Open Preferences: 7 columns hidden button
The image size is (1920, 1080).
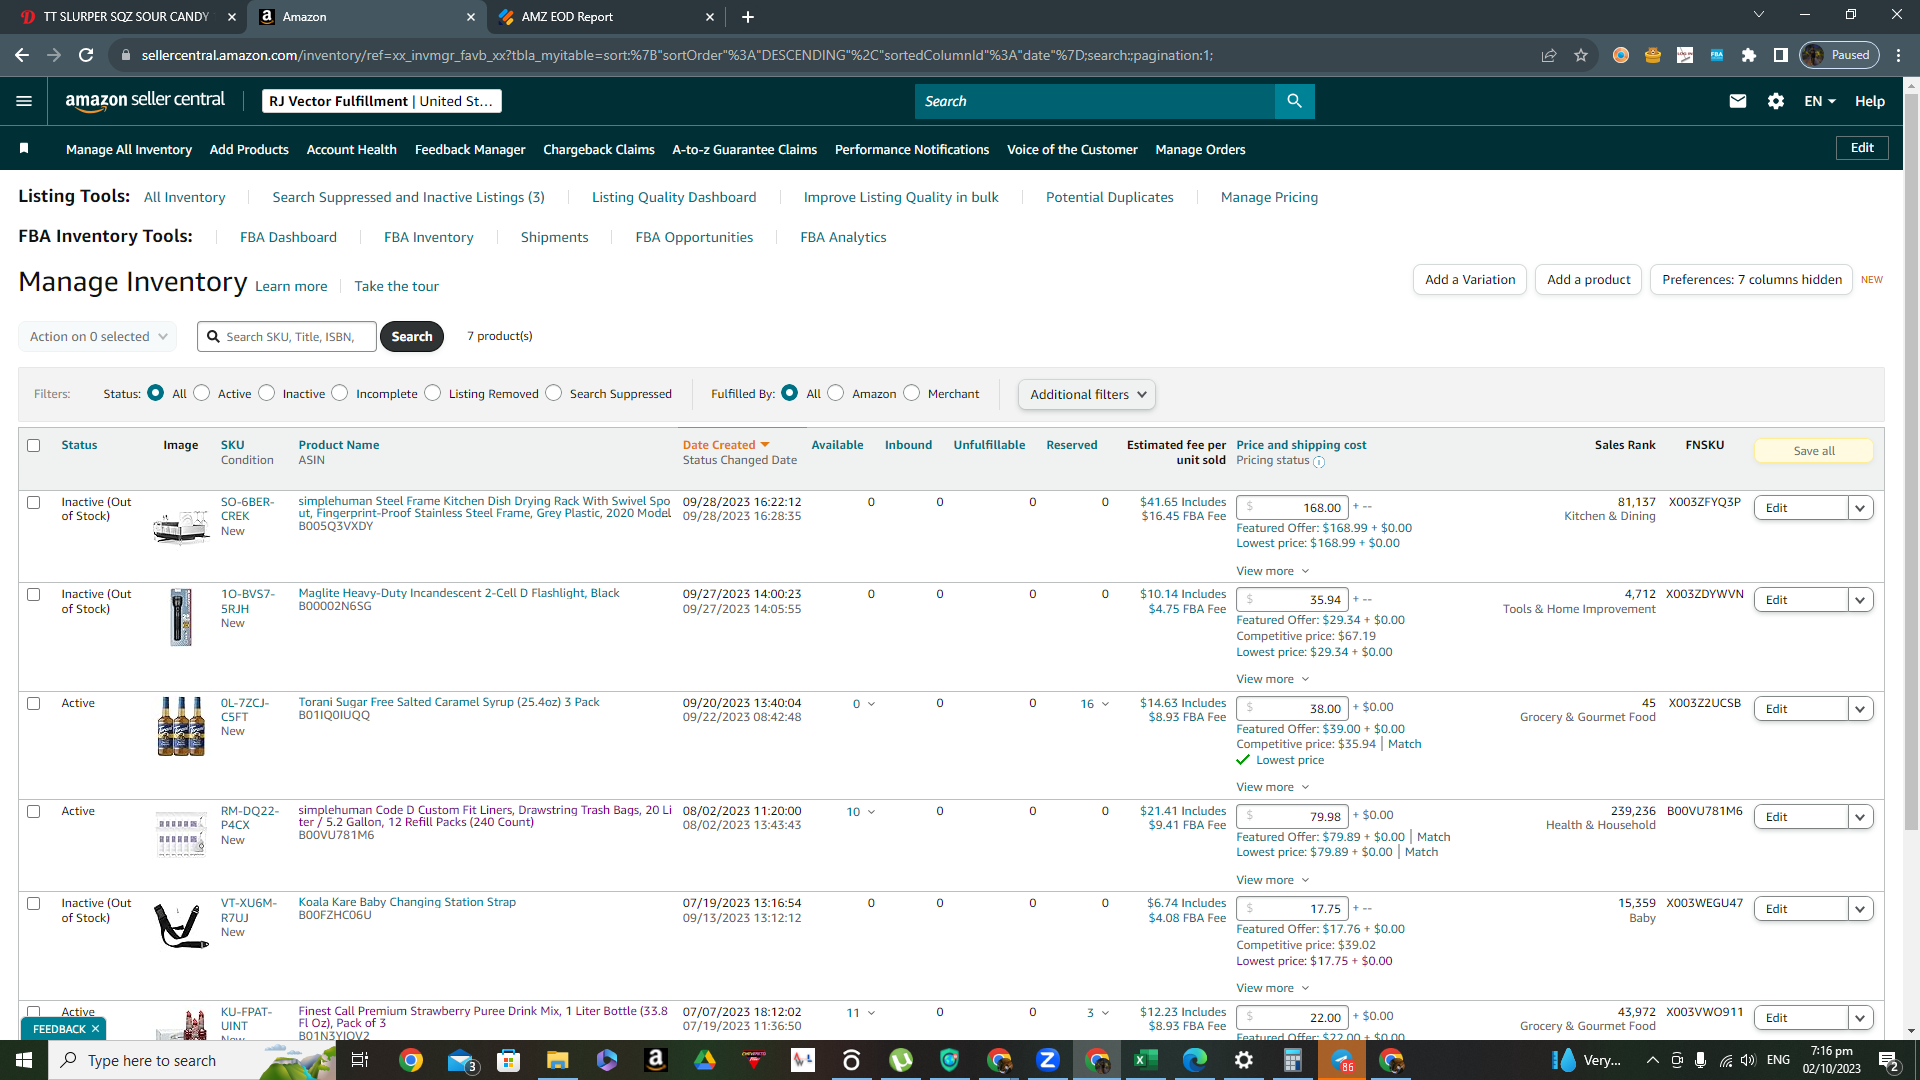click(x=1751, y=279)
